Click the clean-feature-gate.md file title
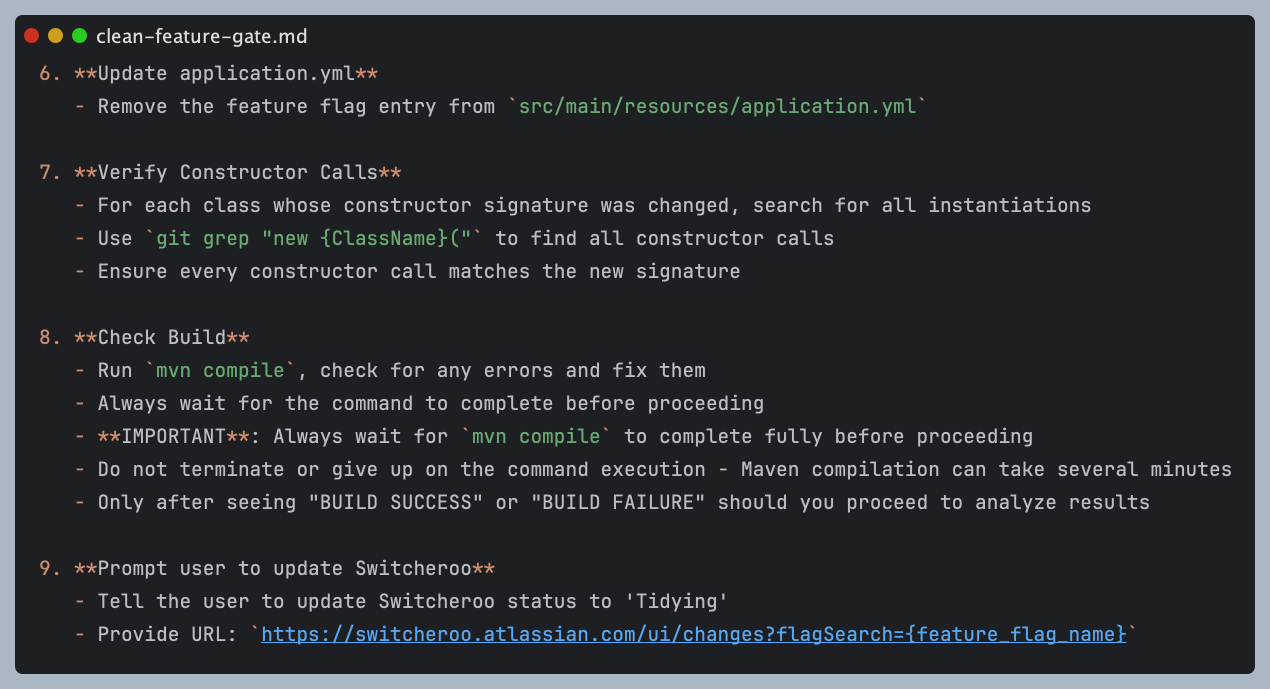The image size is (1270, 689). pos(201,37)
